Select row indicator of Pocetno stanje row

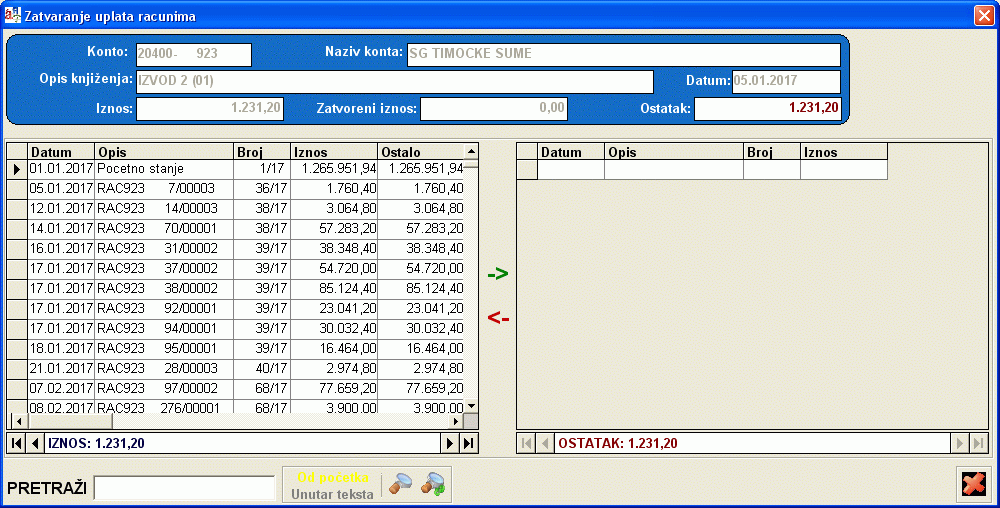[17, 169]
